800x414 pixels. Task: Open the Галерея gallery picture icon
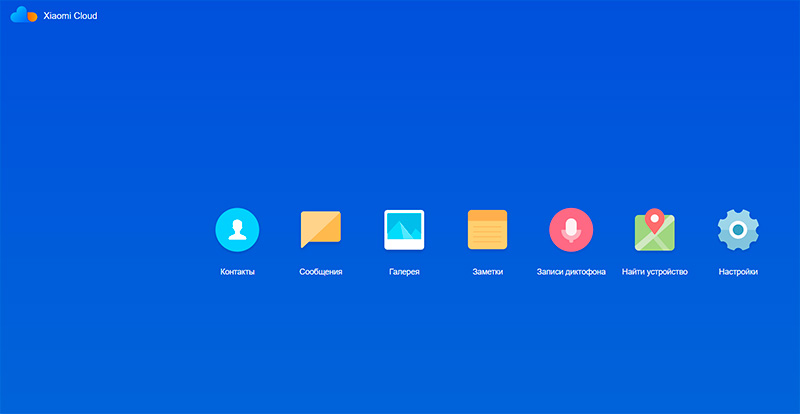[404, 230]
